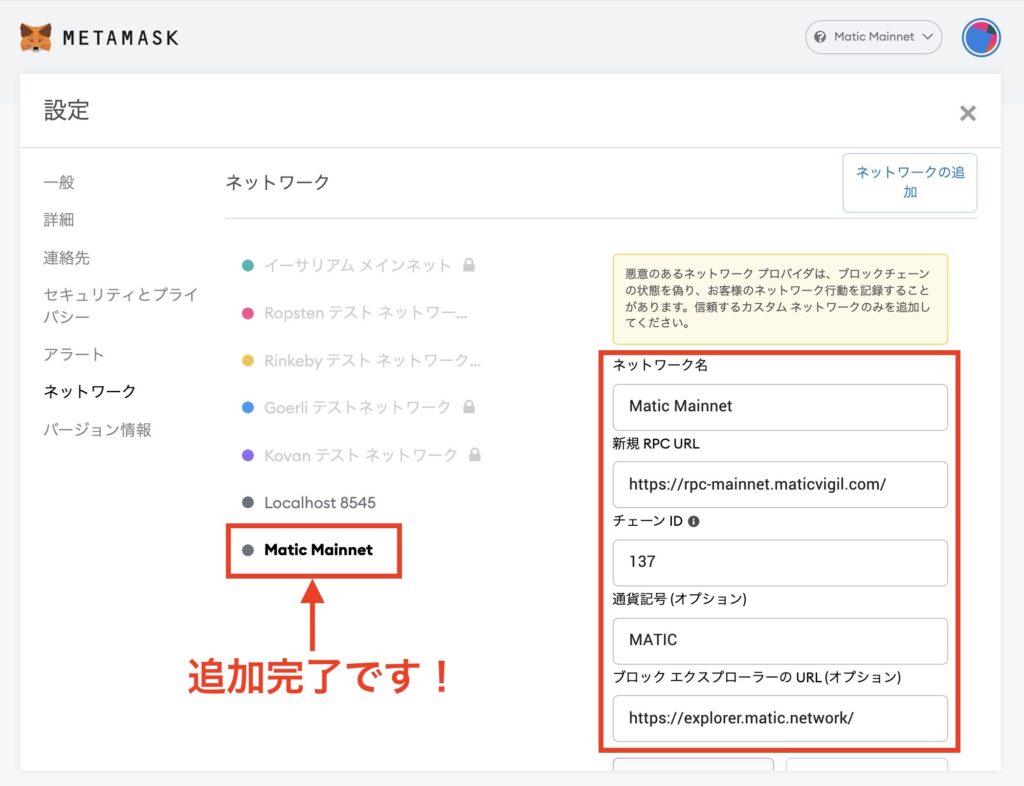Open the 連絡先 settings tab
The image size is (1024, 786).
pyautogui.click(x=67, y=257)
